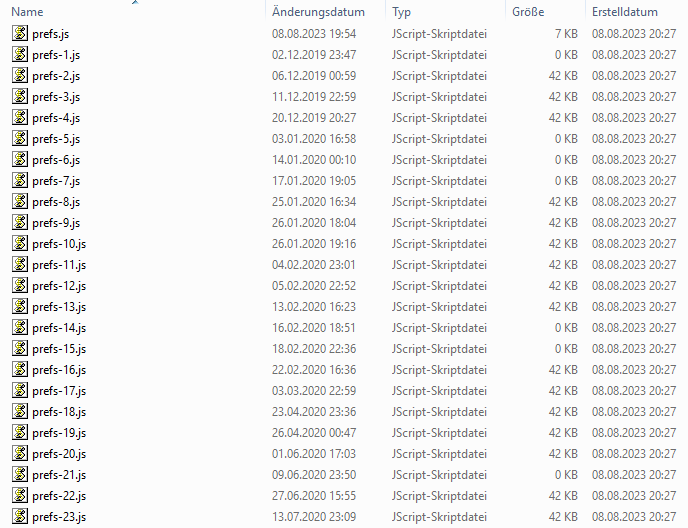Click the date 01.06.2020 17:03
This screenshot has height=528, width=688.
point(314,453)
